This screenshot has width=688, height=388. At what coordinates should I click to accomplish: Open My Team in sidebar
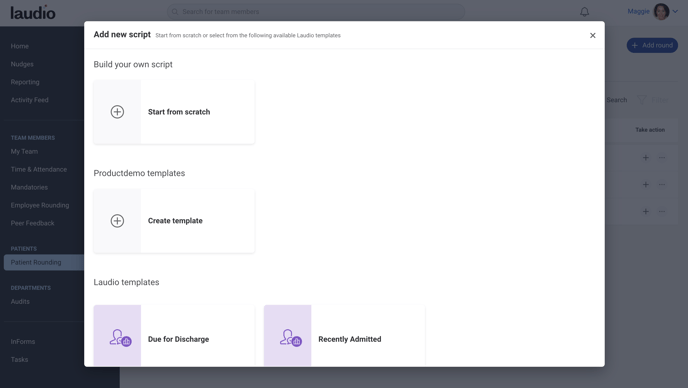point(24,151)
